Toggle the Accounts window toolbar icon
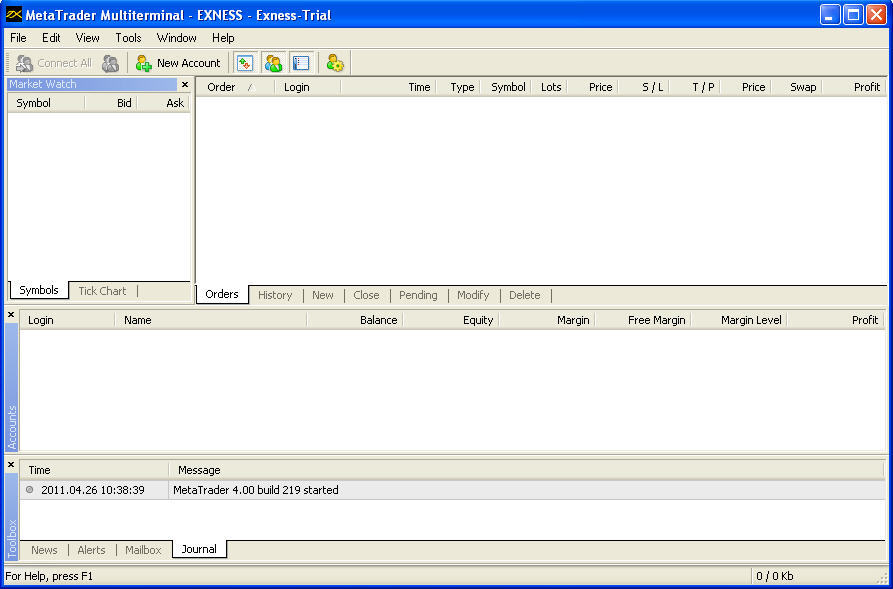The width and height of the screenshot is (893, 589). coord(273,63)
